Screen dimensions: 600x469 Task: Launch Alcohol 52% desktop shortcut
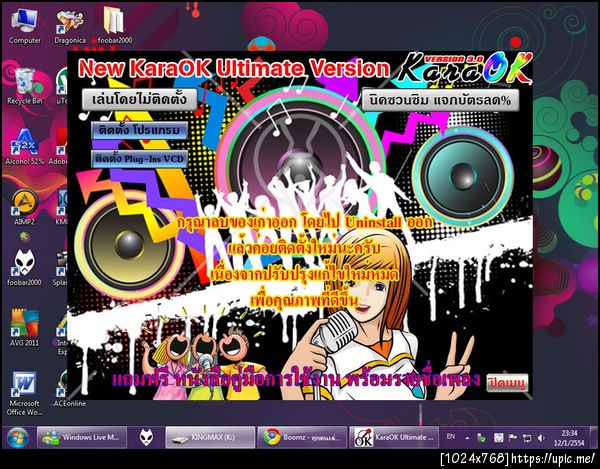(x=24, y=147)
